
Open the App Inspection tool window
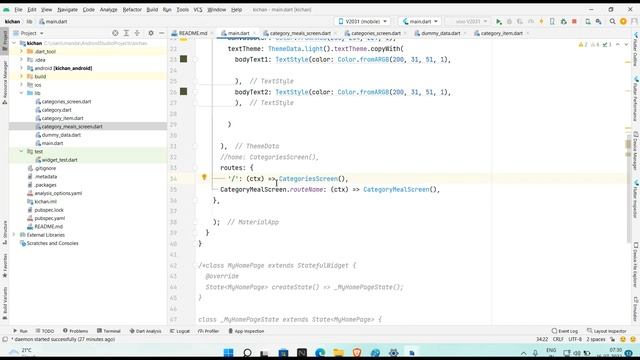pyautogui.click(x=246, y=331)
